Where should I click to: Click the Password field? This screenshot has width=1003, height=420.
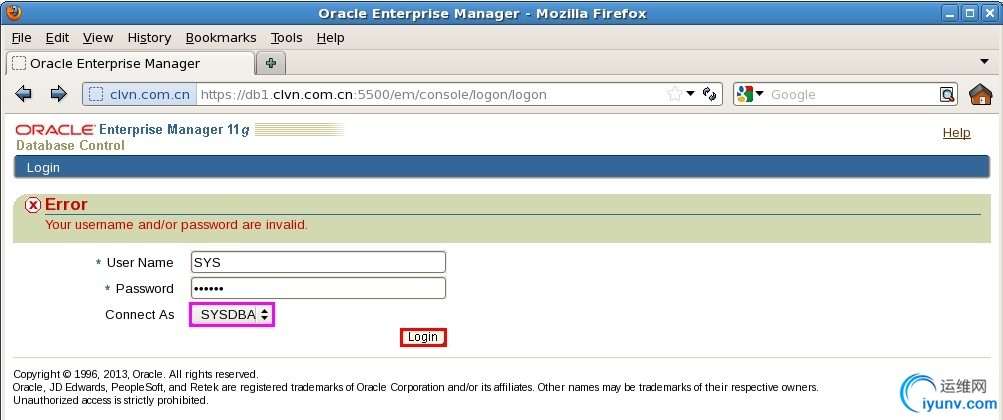[318, 288]
